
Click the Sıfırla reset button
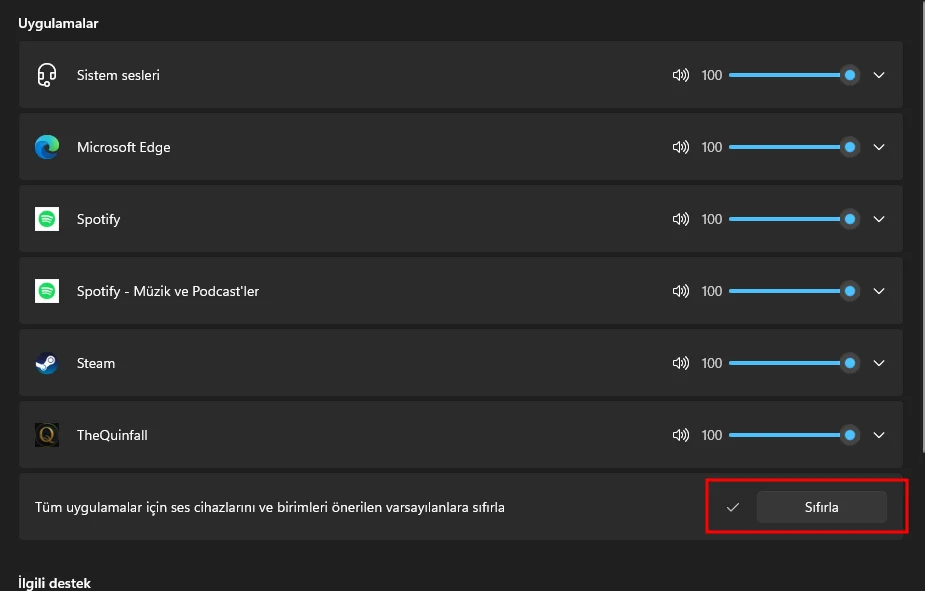(821, 507)
